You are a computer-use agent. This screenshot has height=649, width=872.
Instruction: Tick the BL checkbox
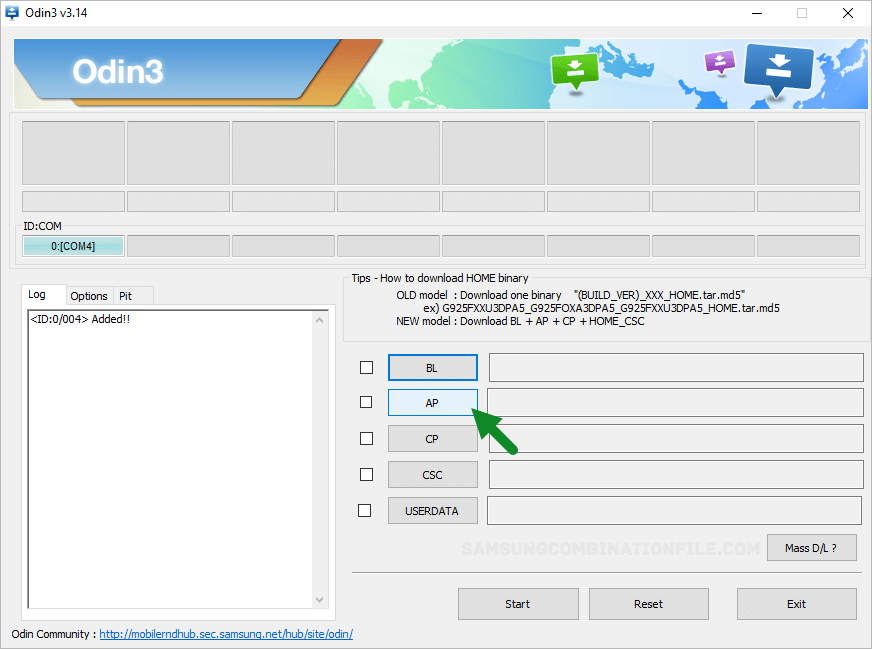click(x=366, y=368)
